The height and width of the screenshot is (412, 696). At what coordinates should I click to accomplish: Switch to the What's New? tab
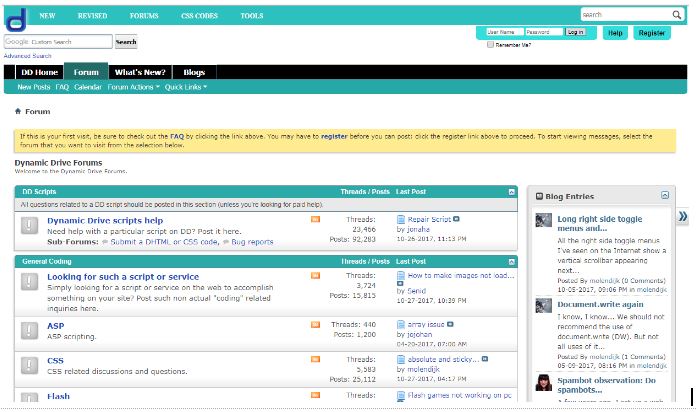[x=140, y=72]
